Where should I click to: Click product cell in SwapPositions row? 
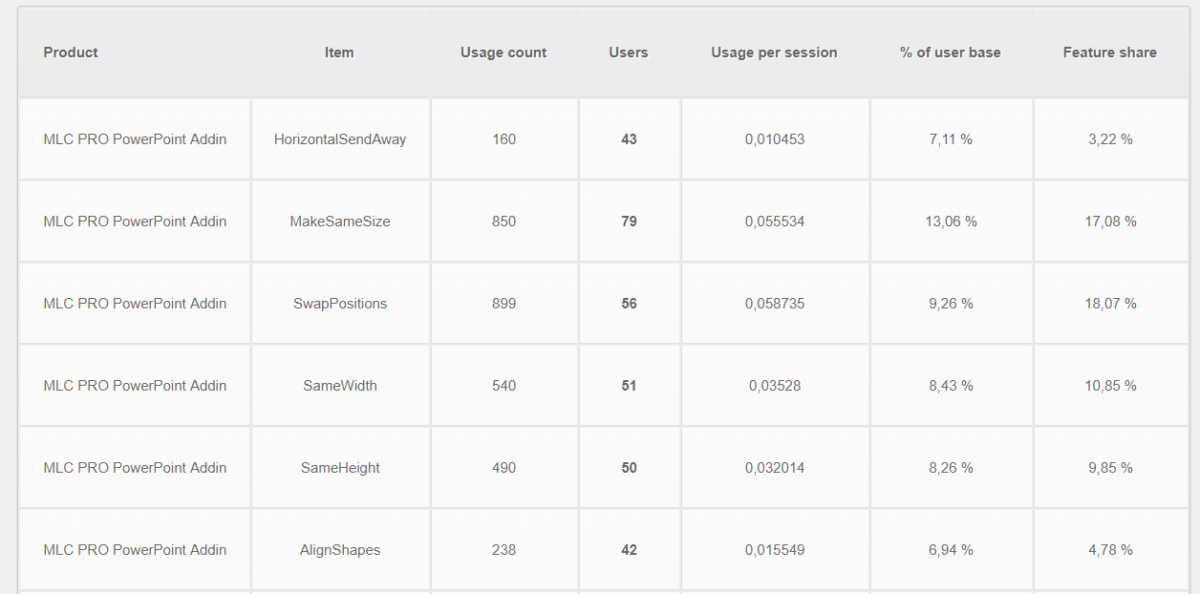pos(135,303)
